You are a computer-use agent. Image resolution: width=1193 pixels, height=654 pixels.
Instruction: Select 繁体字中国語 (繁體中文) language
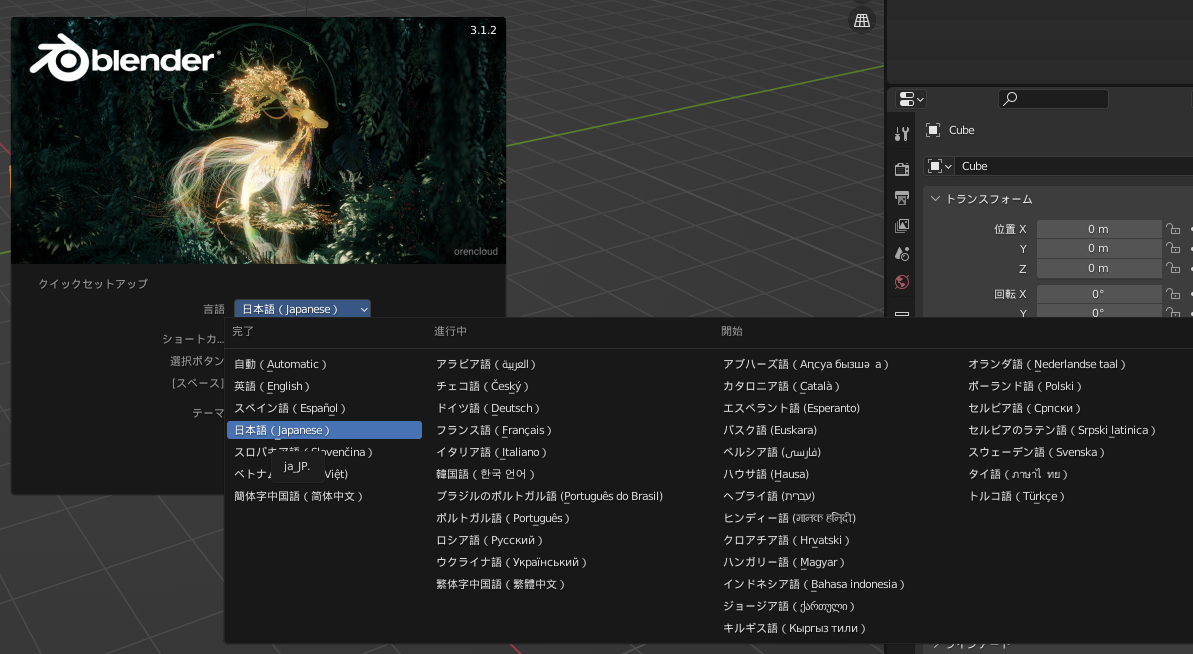tap(501, 585)
